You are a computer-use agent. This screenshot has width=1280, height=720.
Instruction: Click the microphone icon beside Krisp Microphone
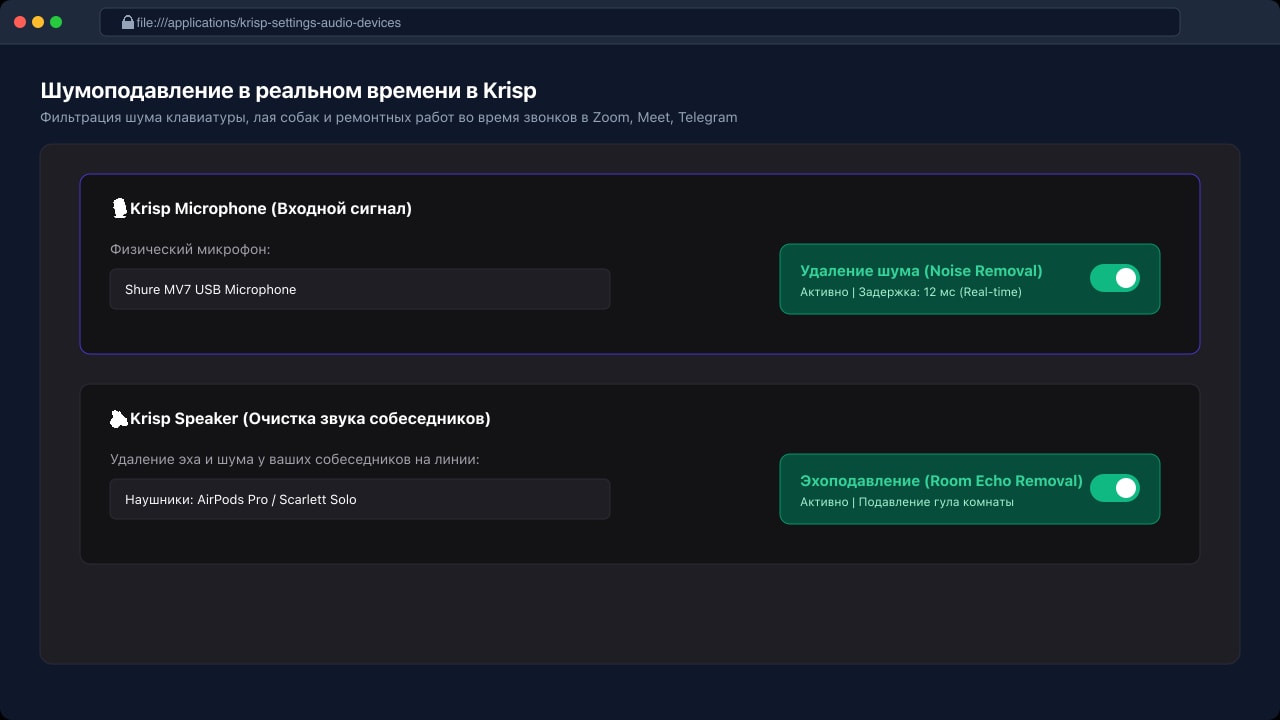click(x=120, y=208)
